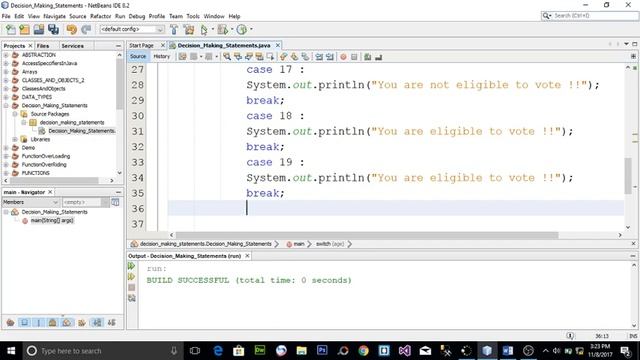The height and width of the screenshot is (360, 640).
Task: Click the Run Project play icon
Action: (204, 29)
